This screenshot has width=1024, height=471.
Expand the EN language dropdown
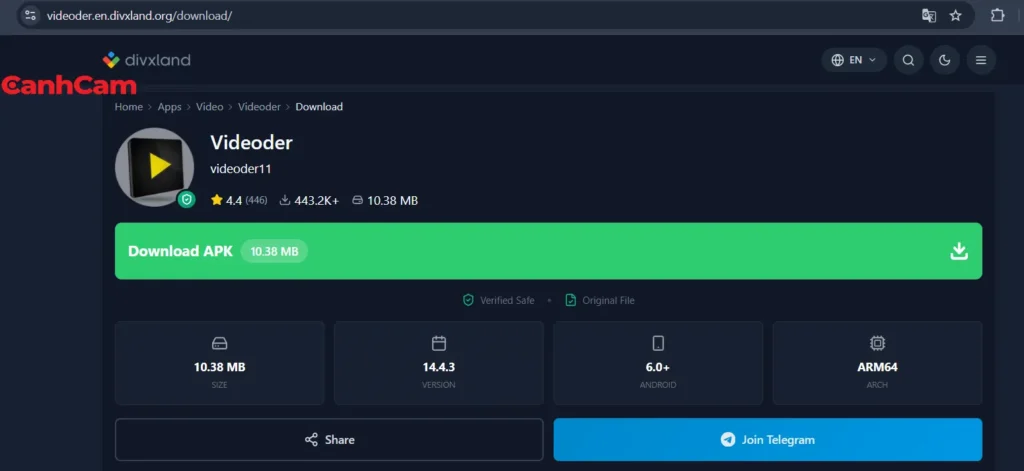click(x=854, y=60)
